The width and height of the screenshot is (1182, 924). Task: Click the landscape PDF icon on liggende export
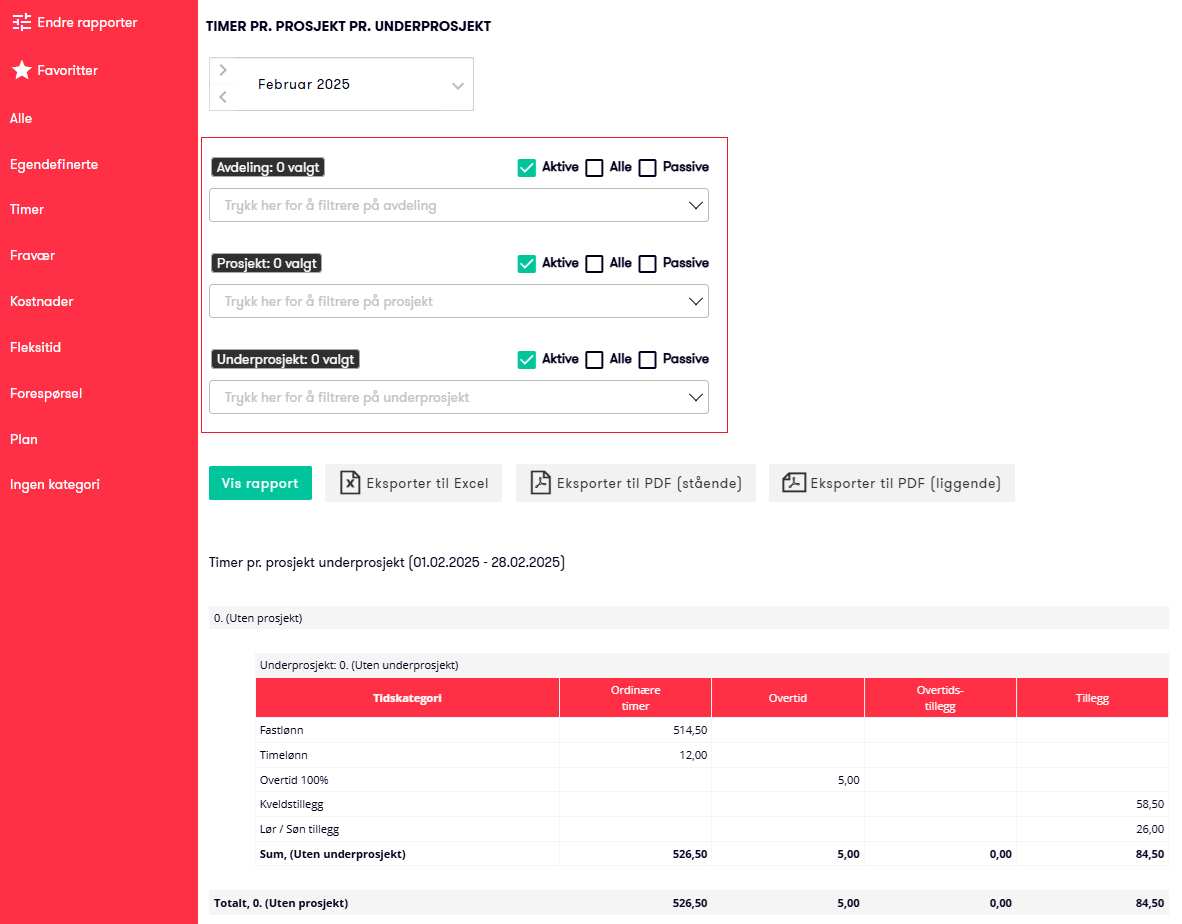(x=794, y=482)
